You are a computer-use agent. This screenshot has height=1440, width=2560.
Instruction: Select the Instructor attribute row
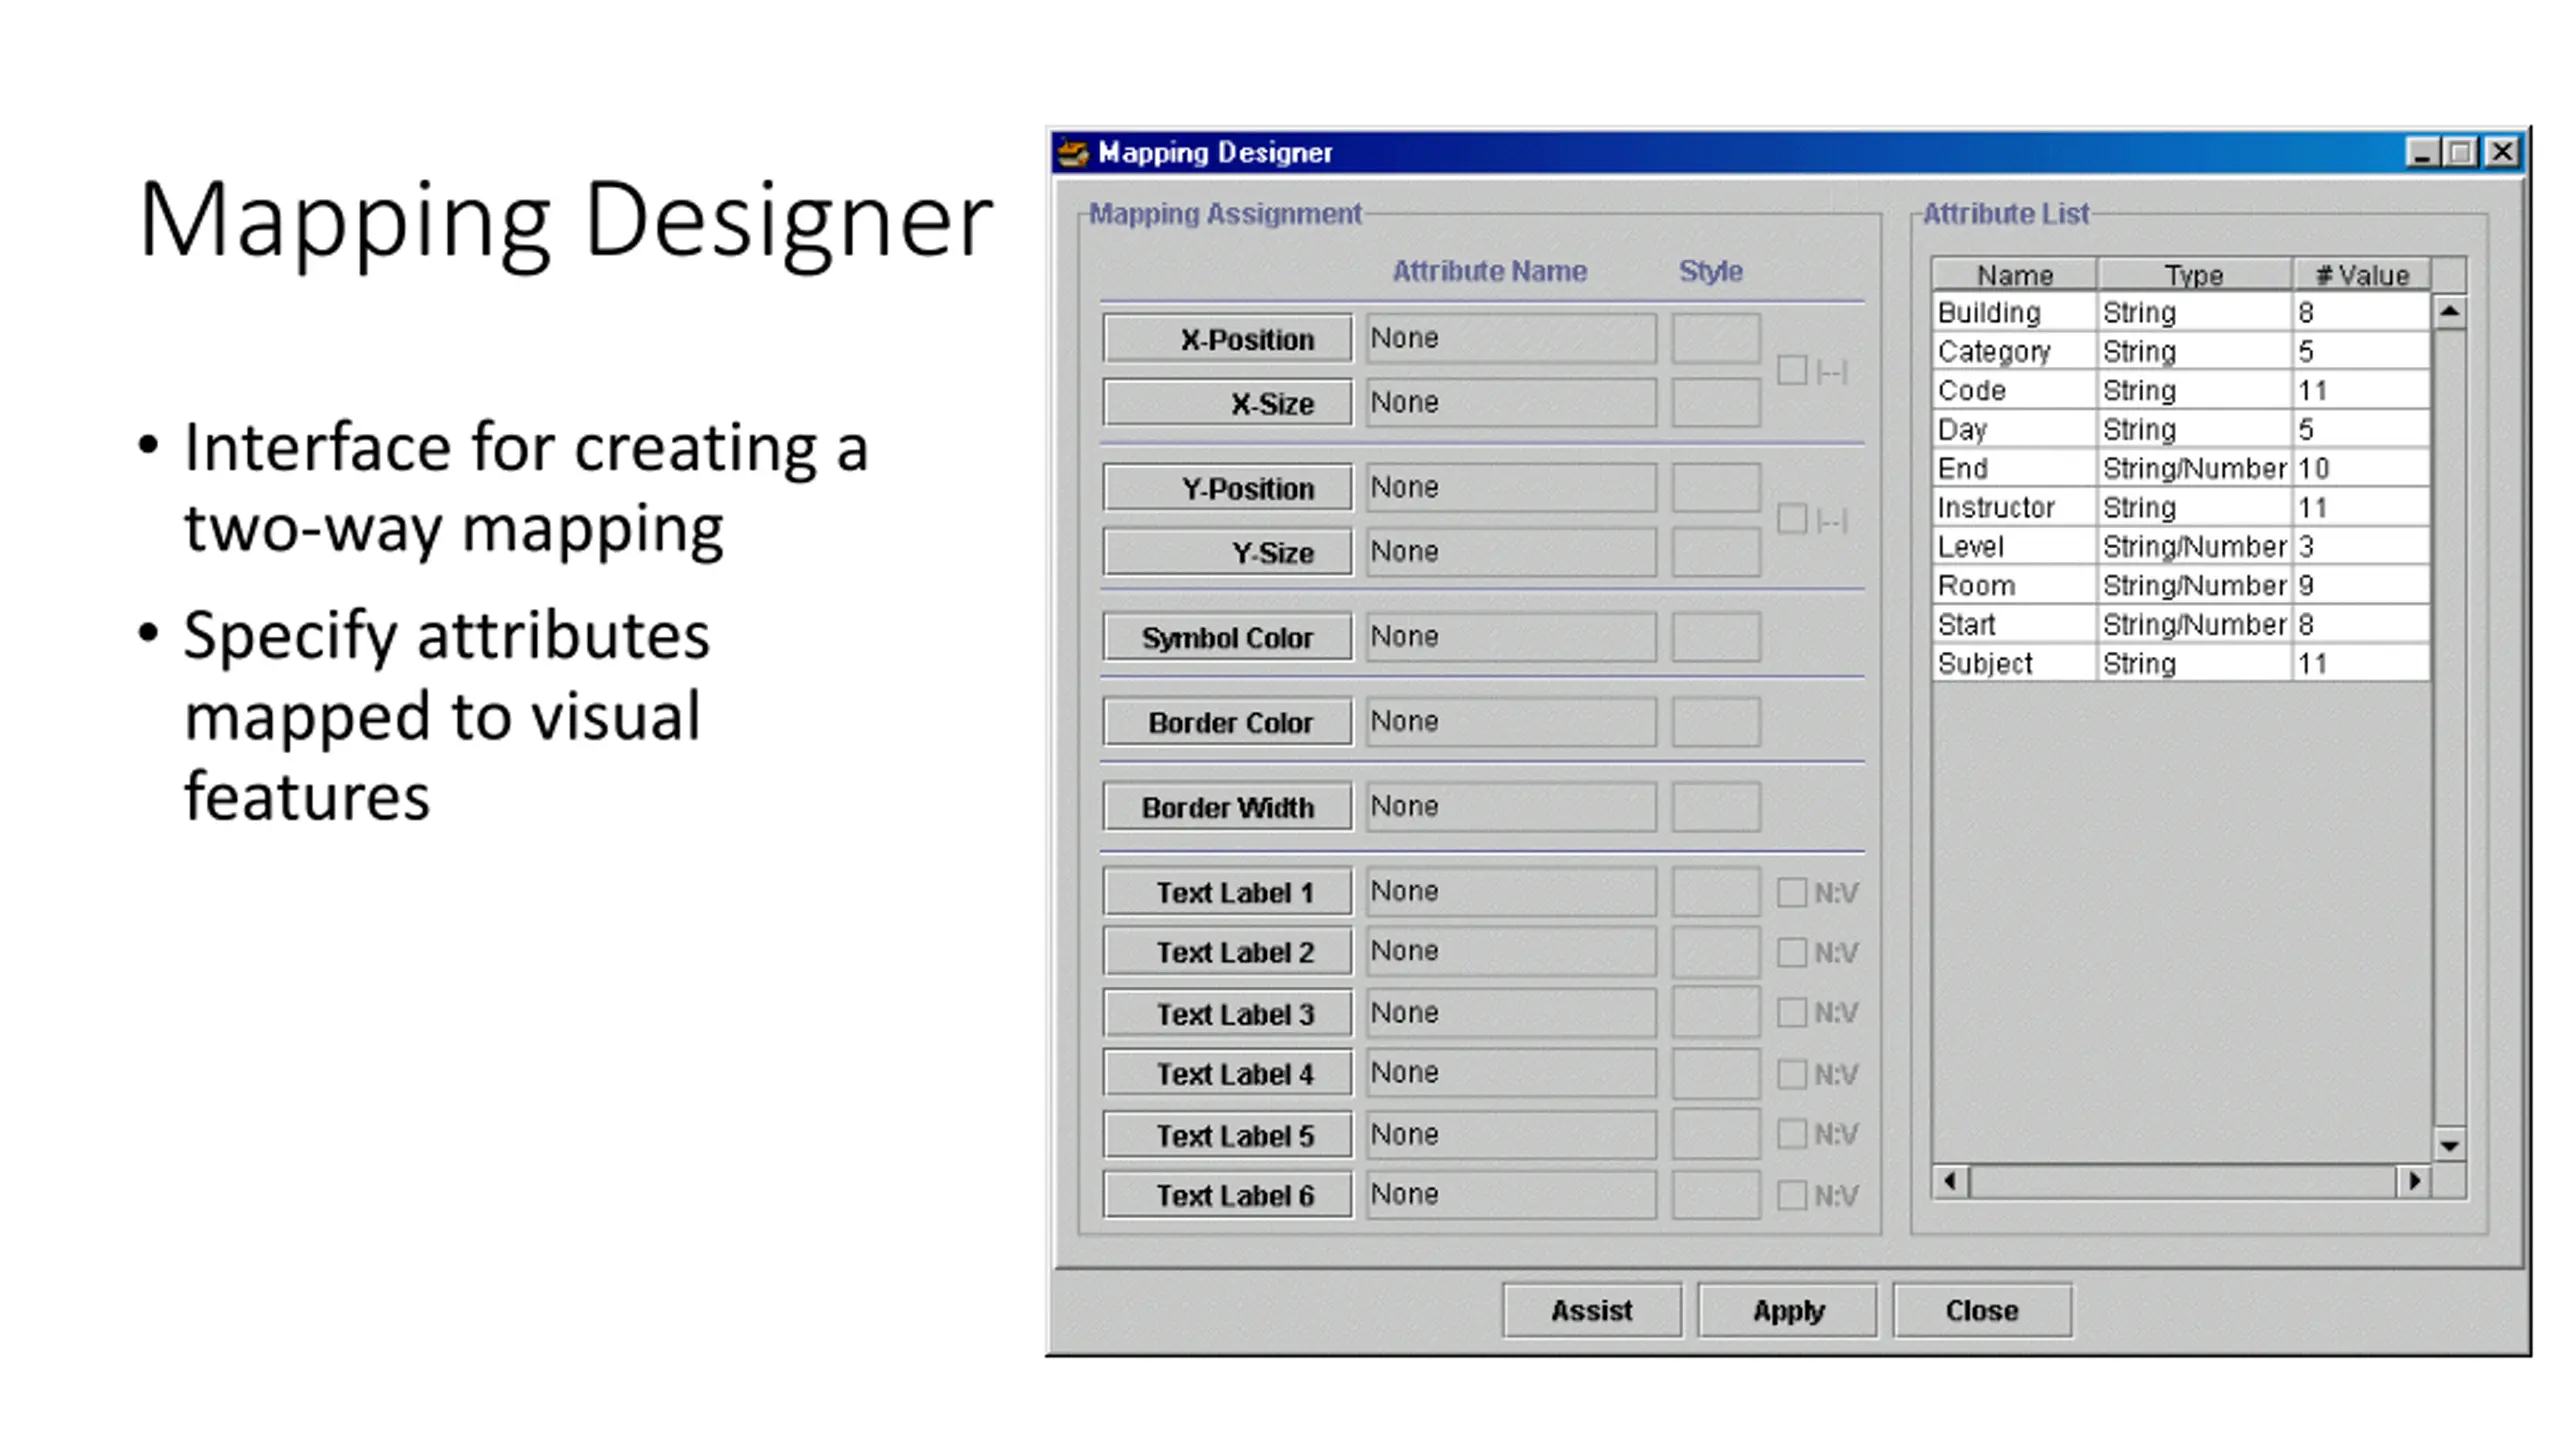point(2181,507)
